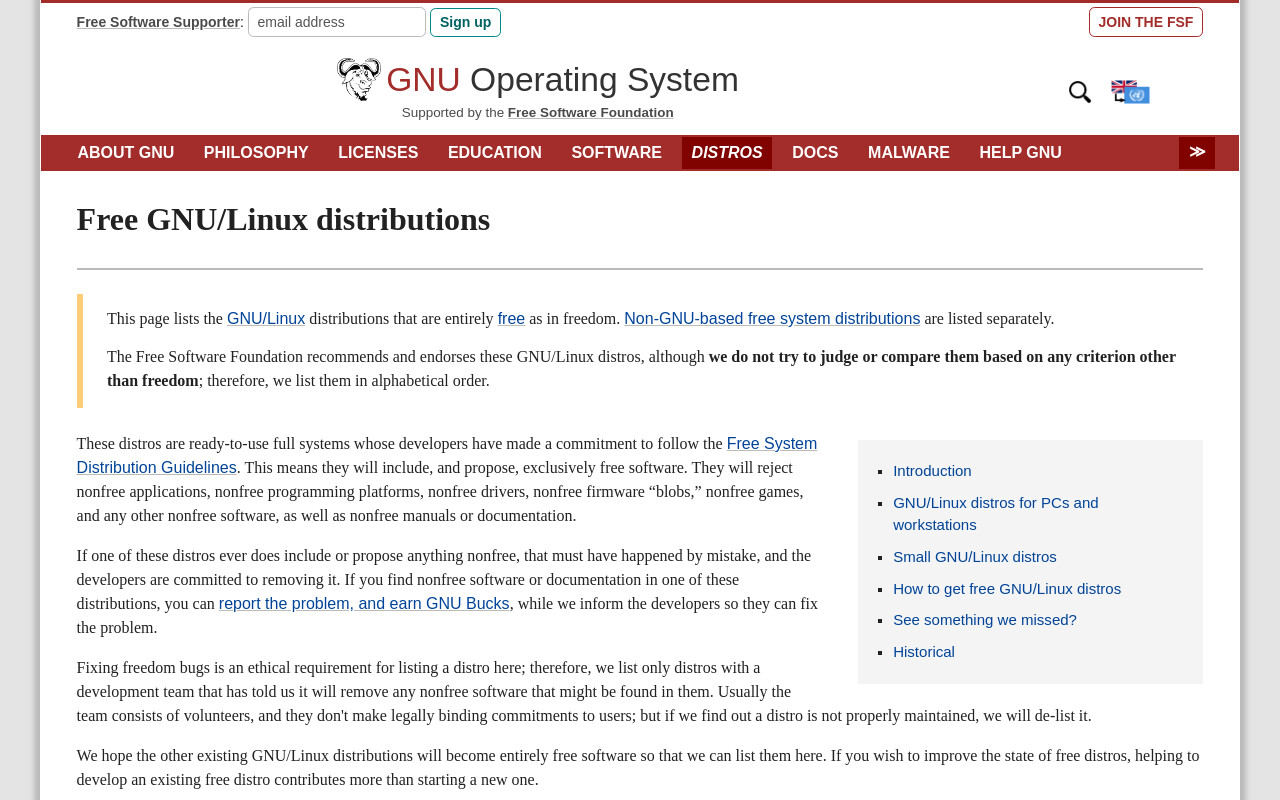This screenshot has width=1280, height=800.
Task: Jump to the Historical section
Action: (924, 652)
